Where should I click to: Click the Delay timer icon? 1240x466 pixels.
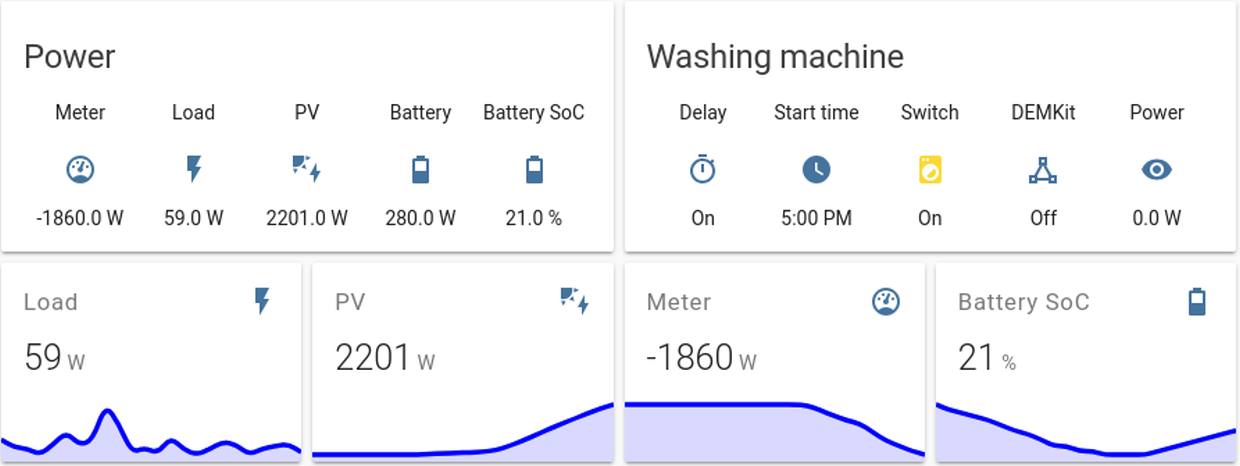[x=703, y=170]
